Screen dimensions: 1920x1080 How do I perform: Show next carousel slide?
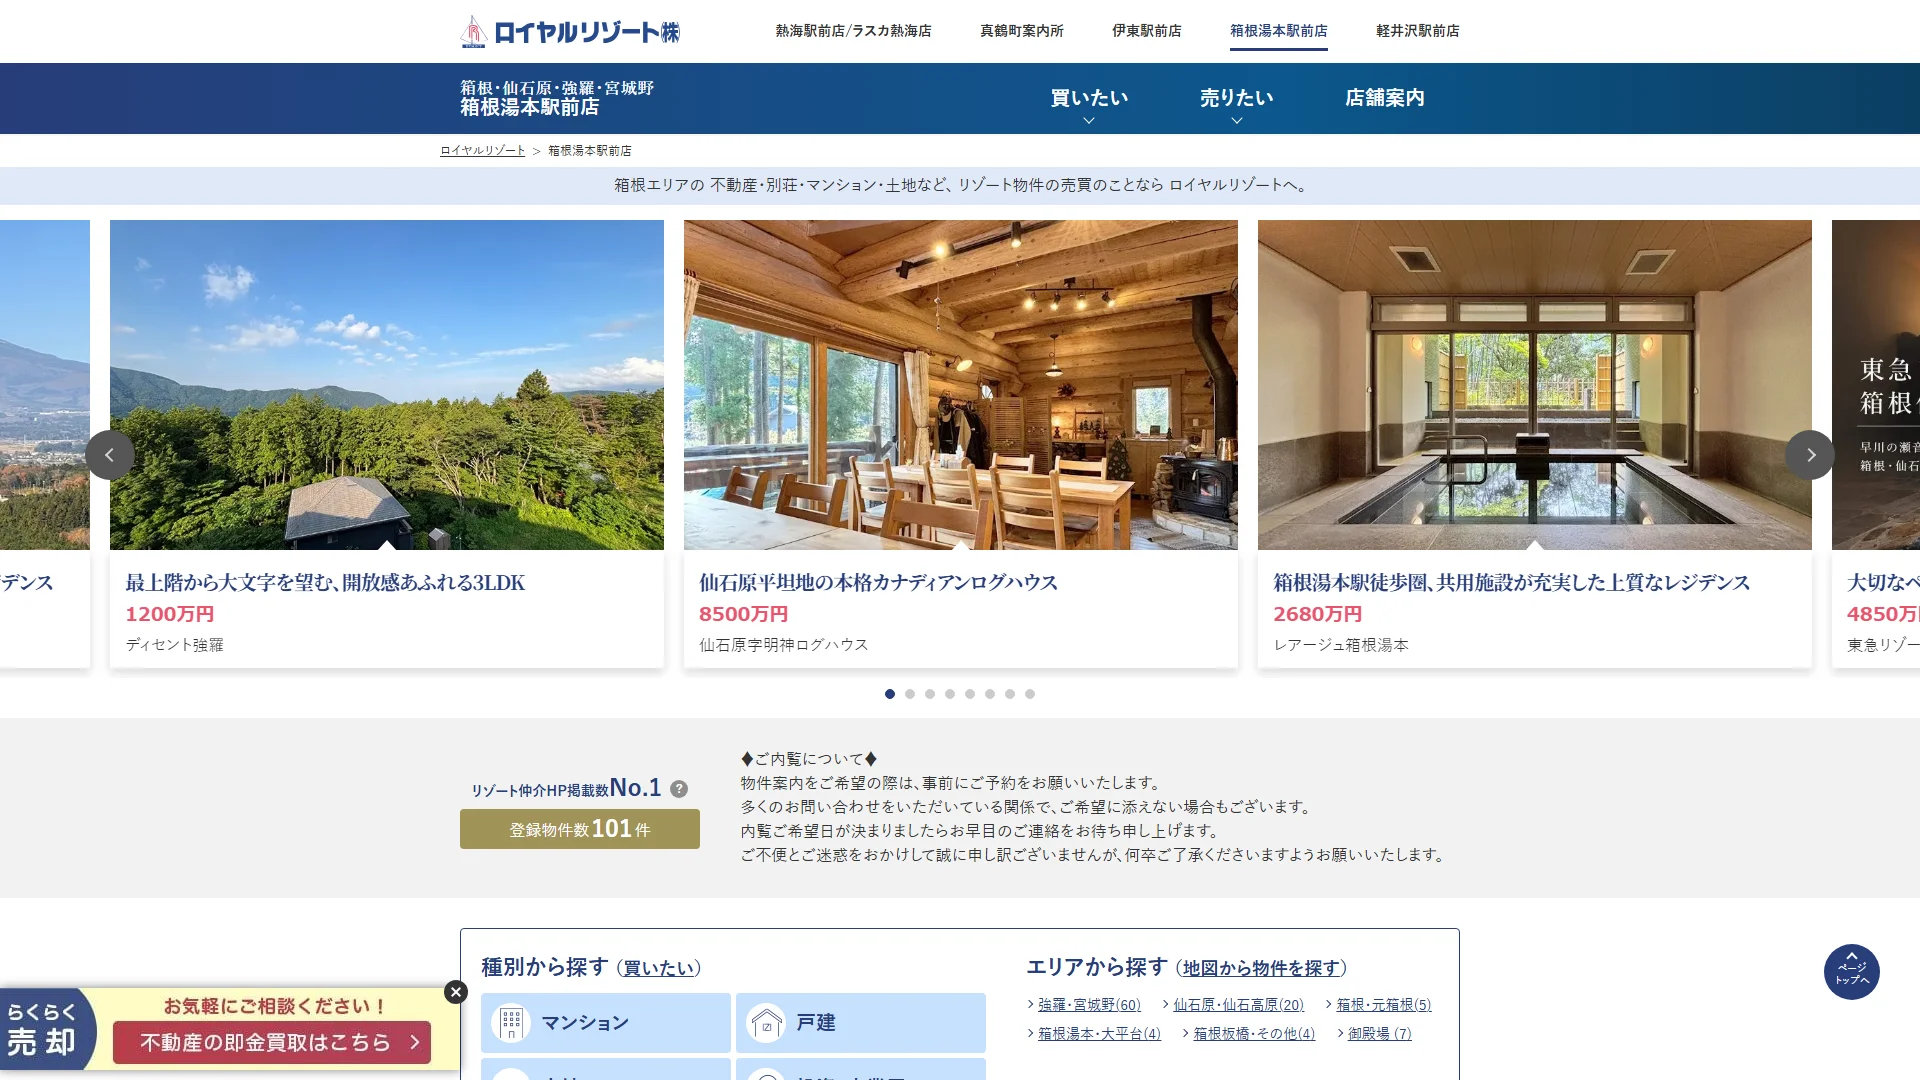1810,455
